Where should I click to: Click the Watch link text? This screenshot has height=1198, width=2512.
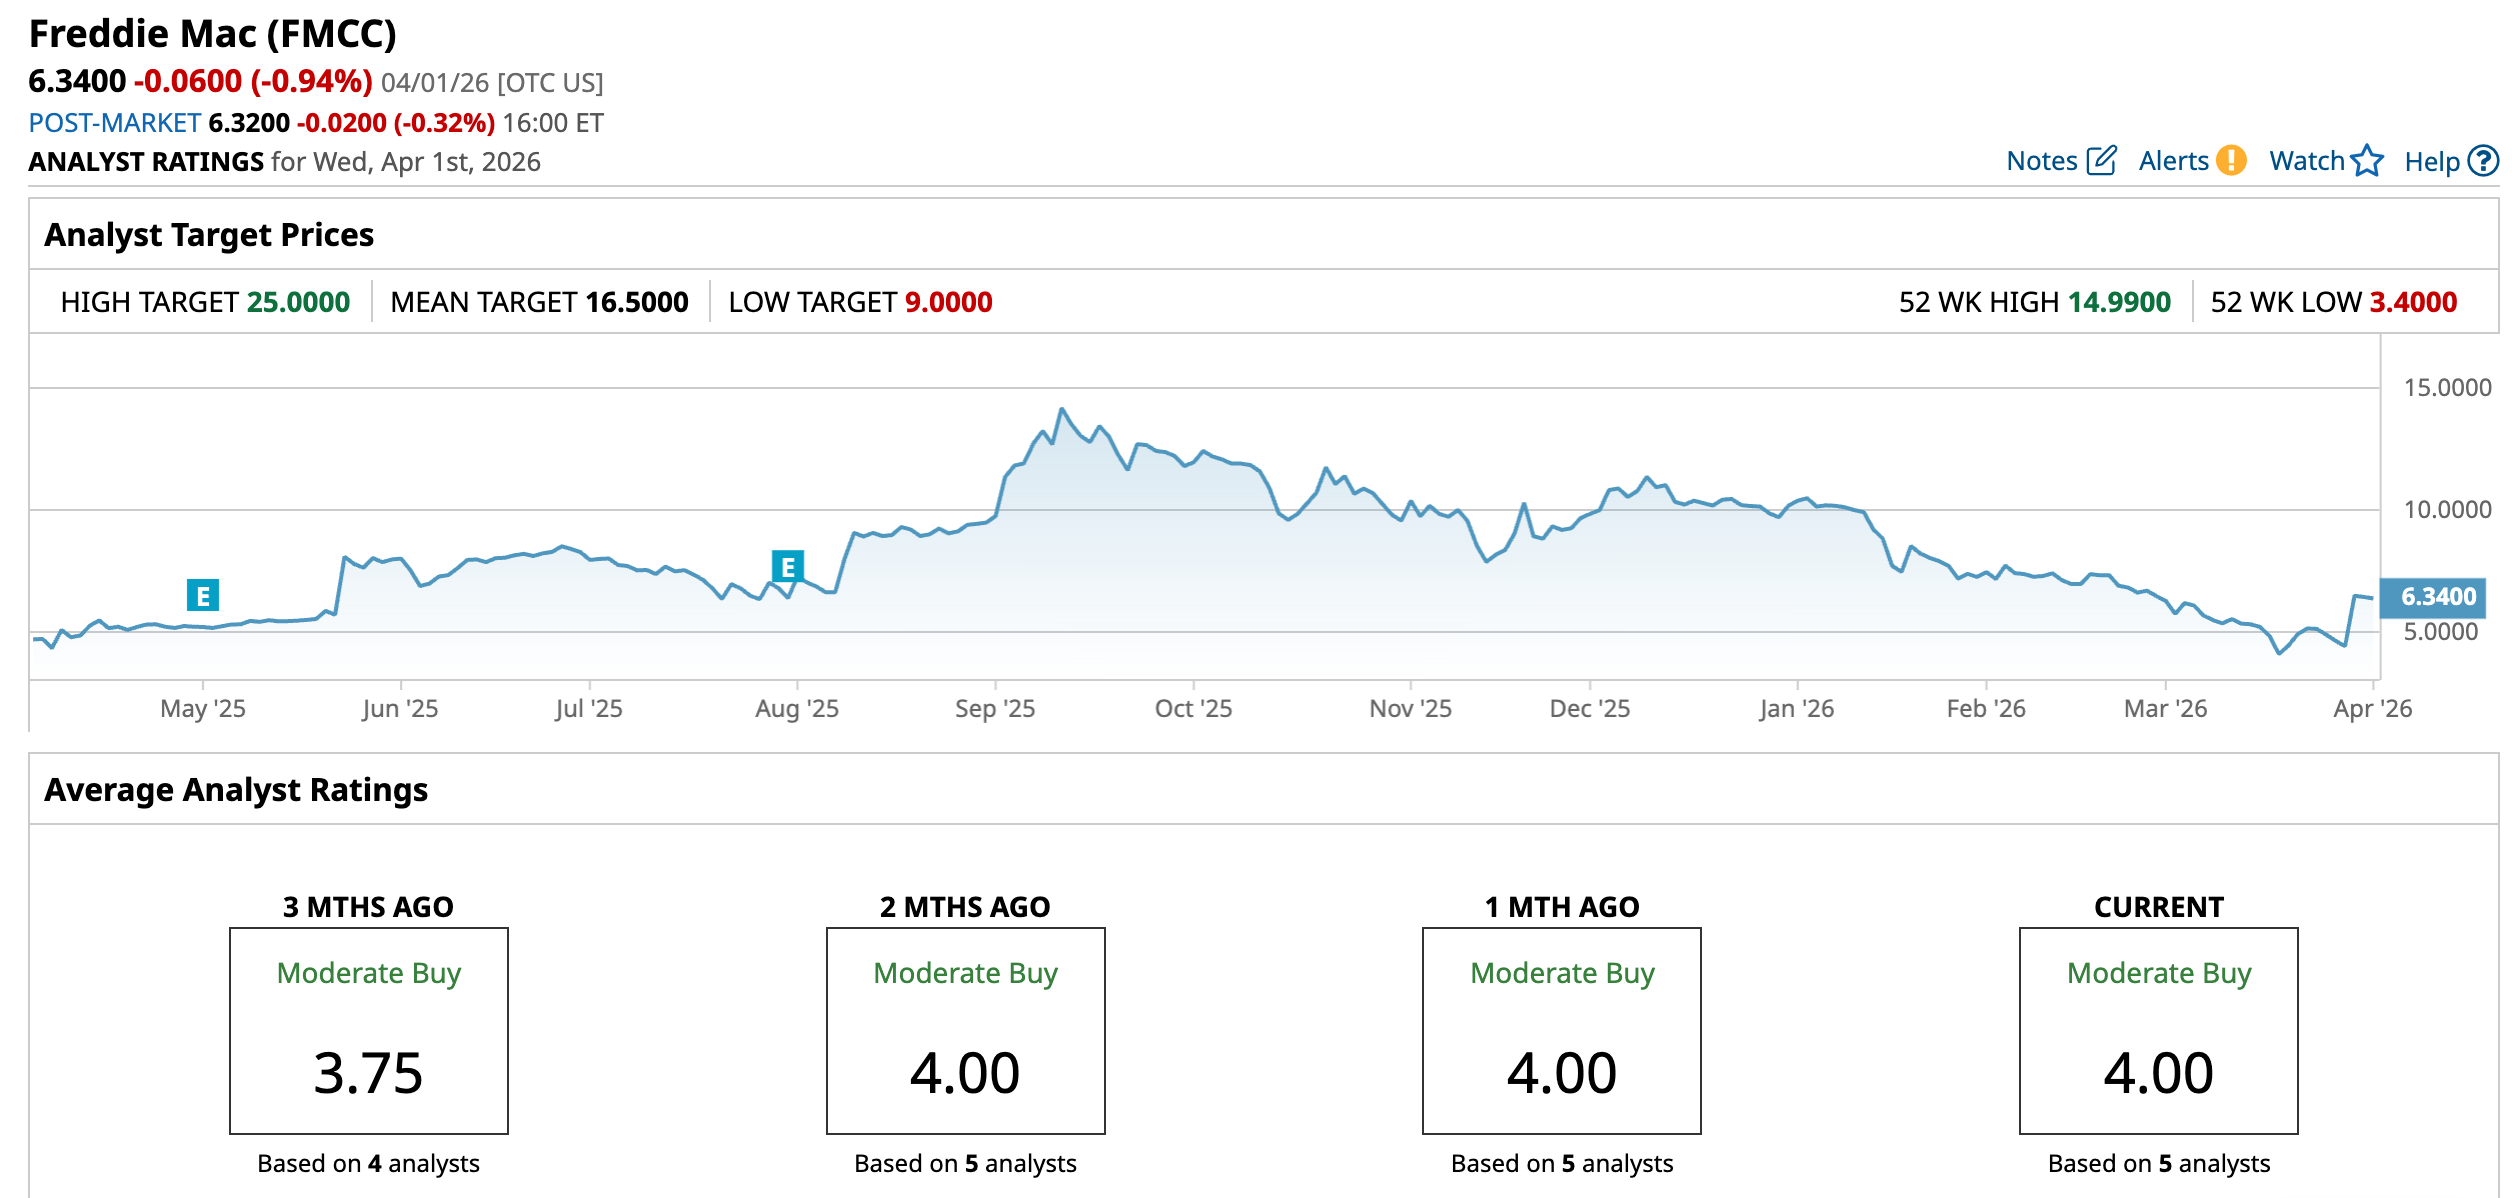(x=2306, y=161)
